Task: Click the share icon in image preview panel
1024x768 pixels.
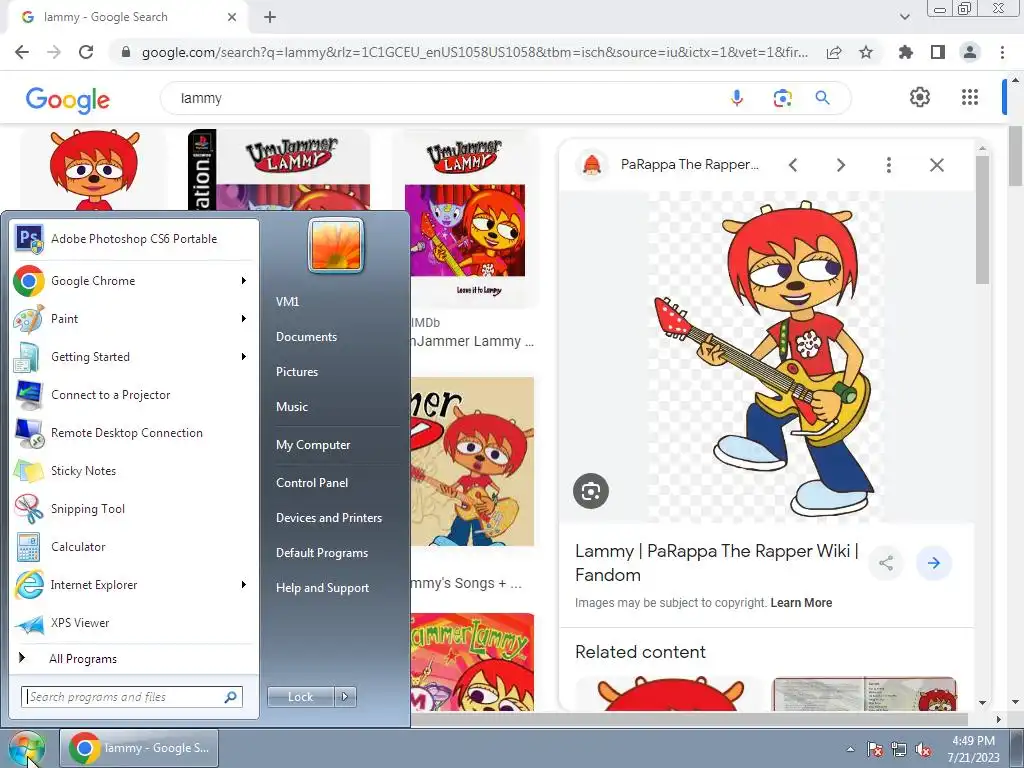Action: 886,563
